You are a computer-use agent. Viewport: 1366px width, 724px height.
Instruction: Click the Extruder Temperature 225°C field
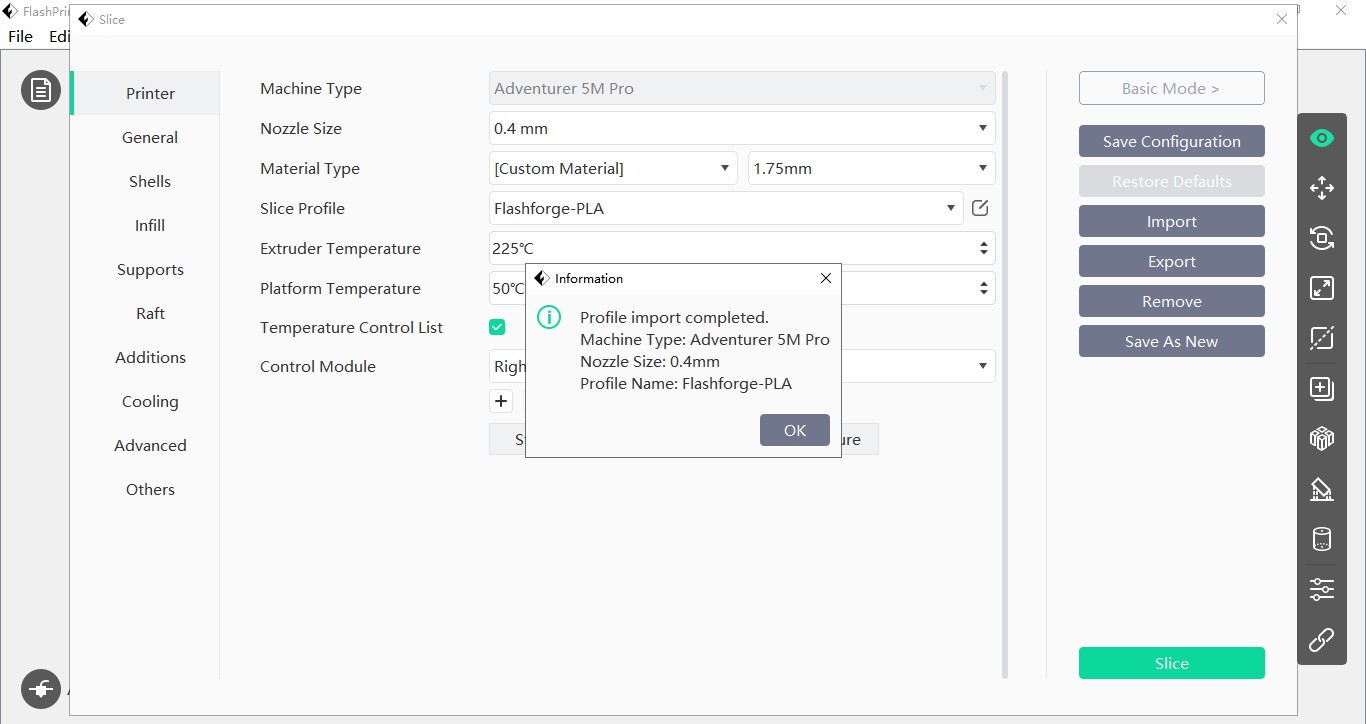[x=742, y=248]
